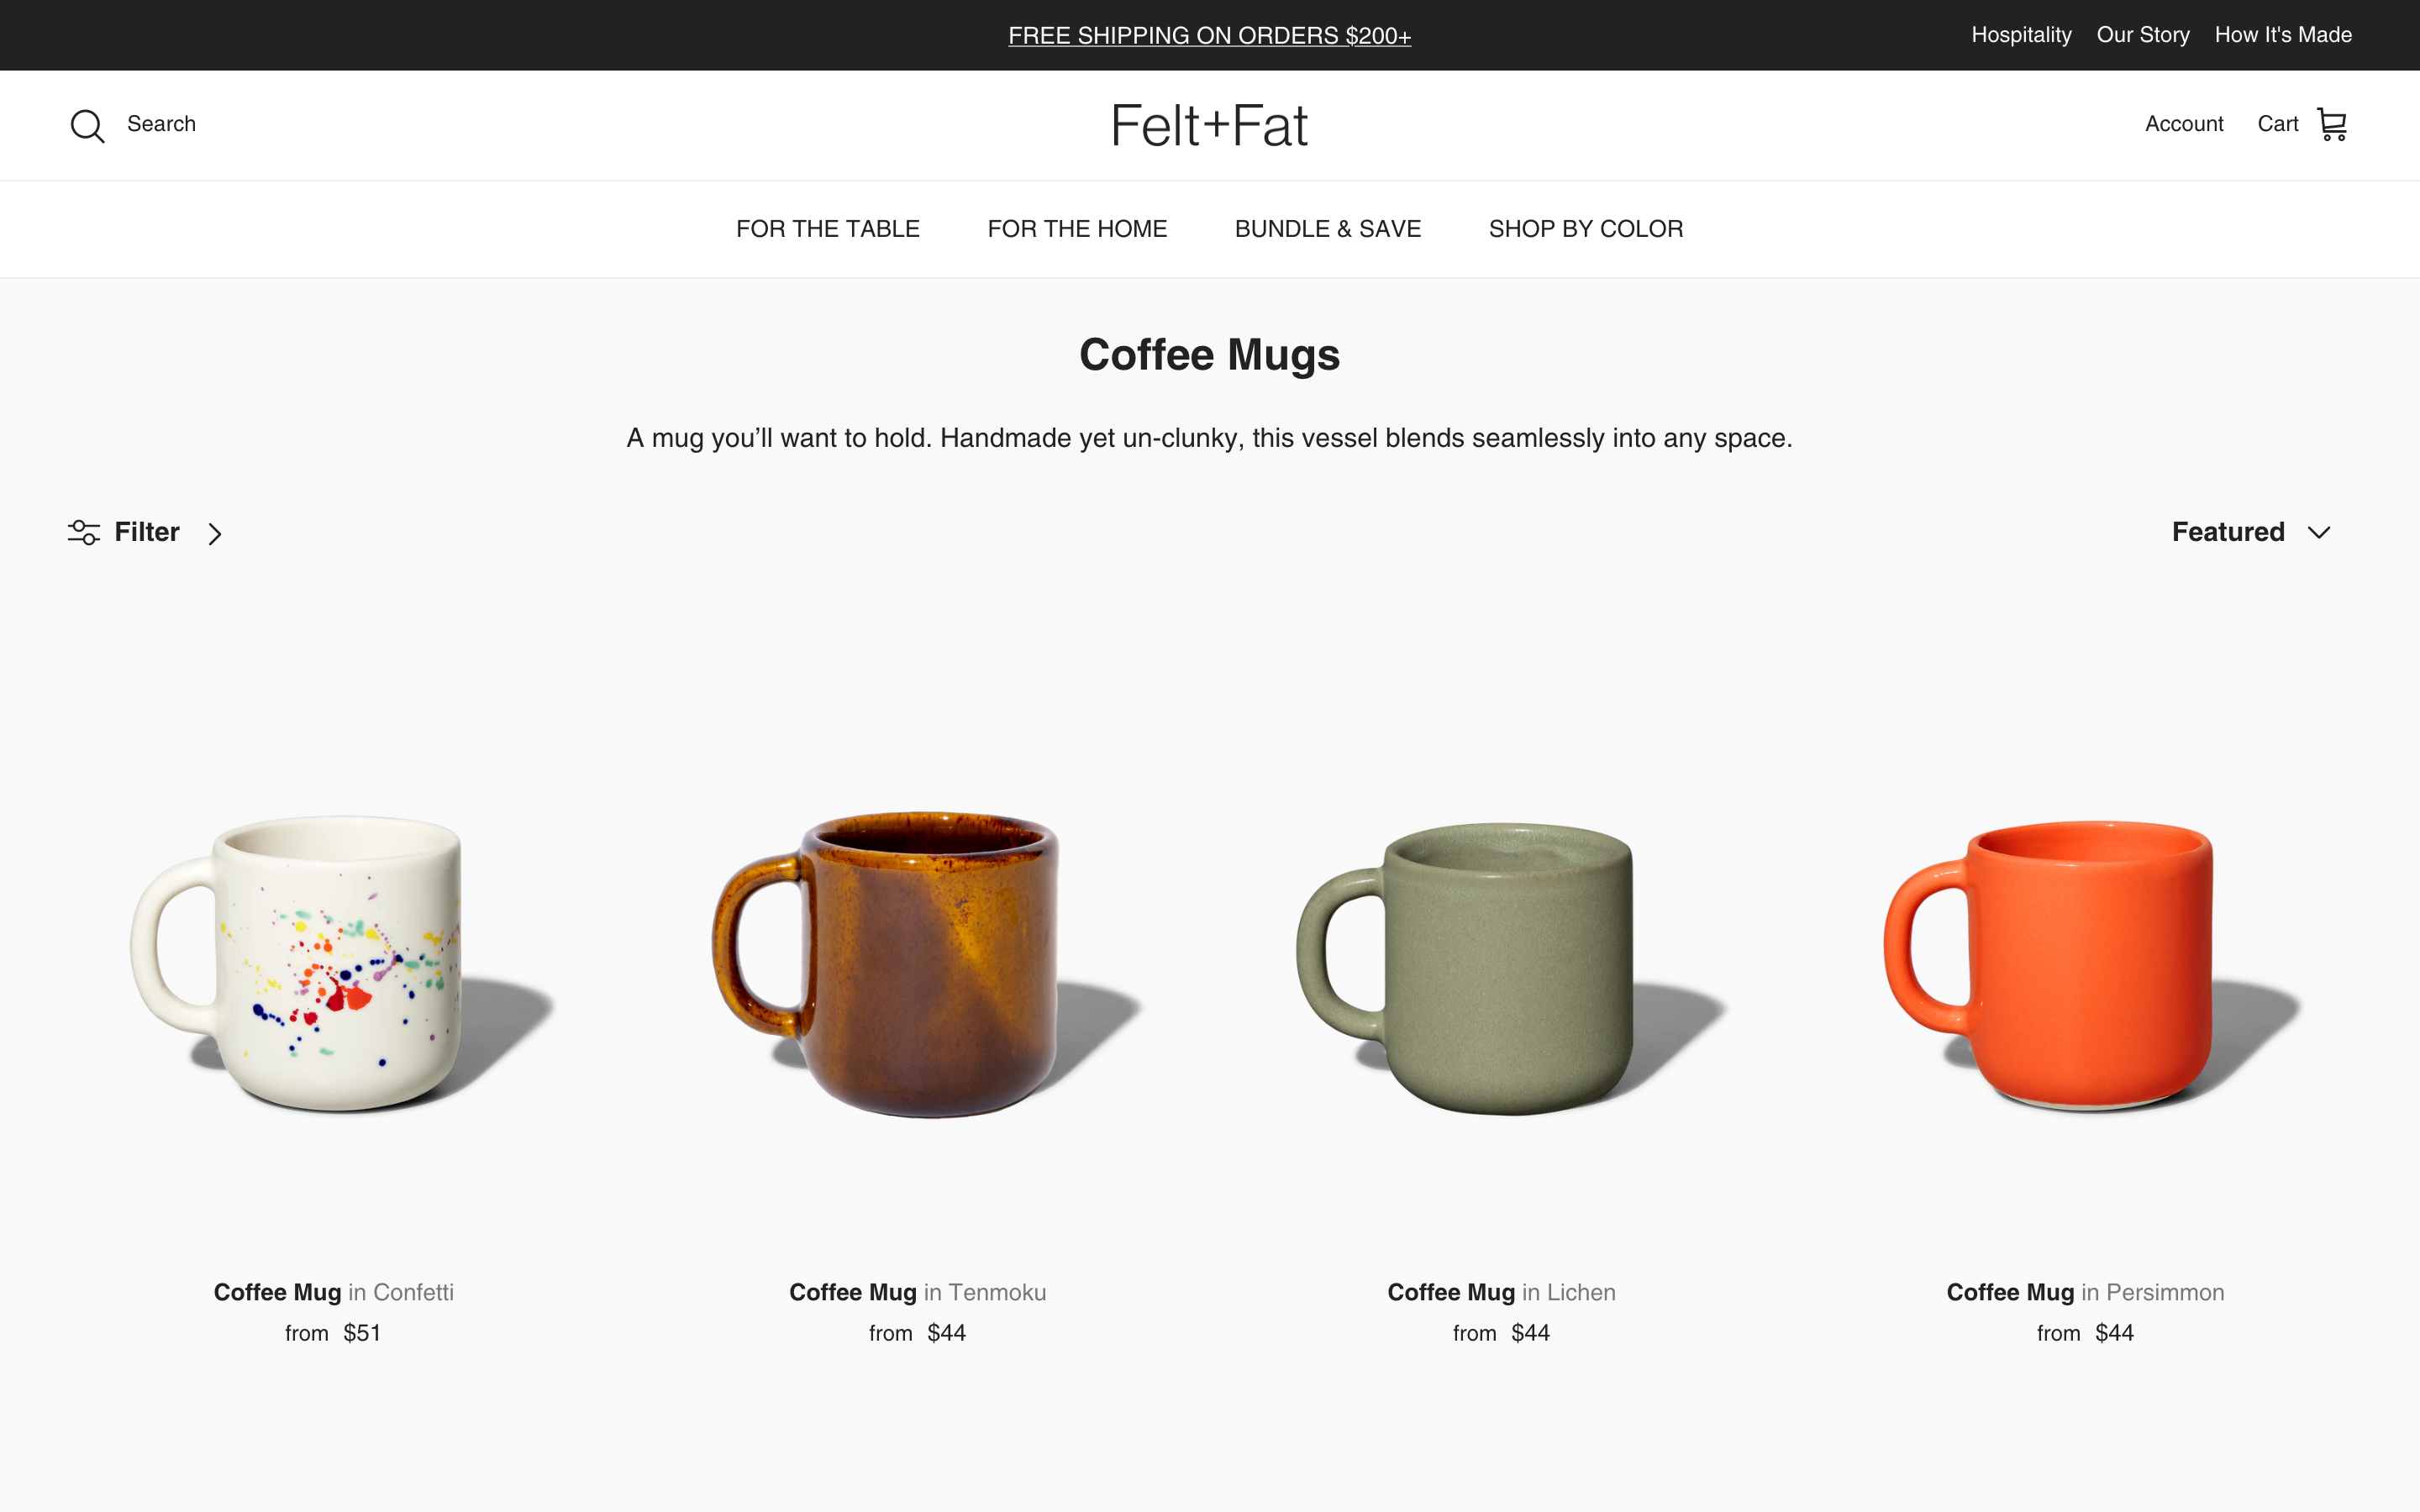
Task: Select the FOR THE HOME menu item
Action: pos(1077,229)
